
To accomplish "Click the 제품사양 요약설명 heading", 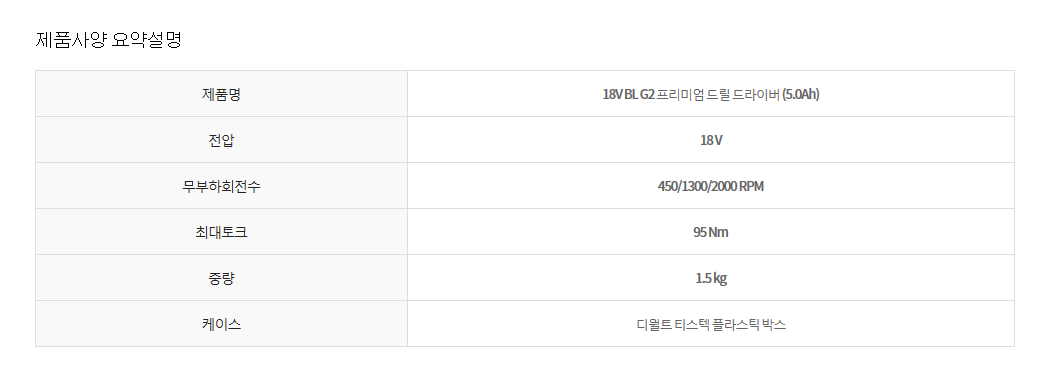I will pyautogui.click(x=108, y=40).
